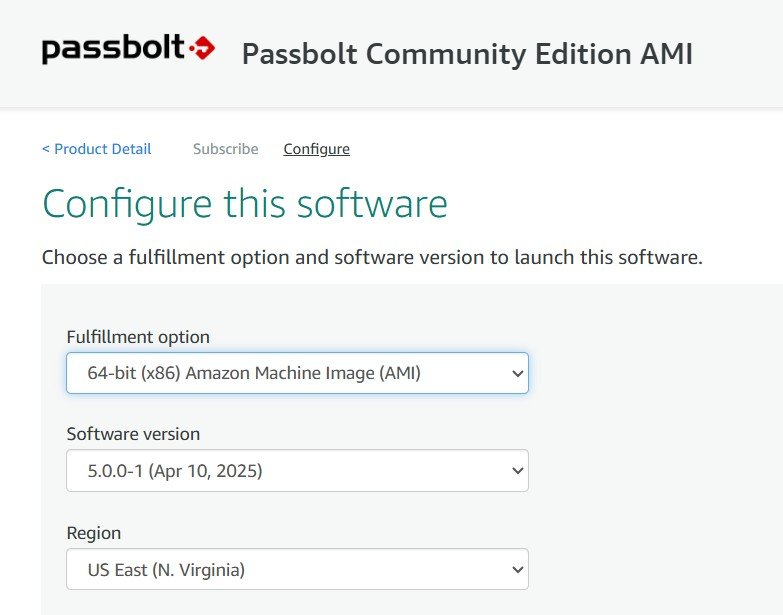The width and height of the screenshot is (783, 615).
Task: Click the "Passbolt Community Edition AMI" title
Action: point(467,54)
